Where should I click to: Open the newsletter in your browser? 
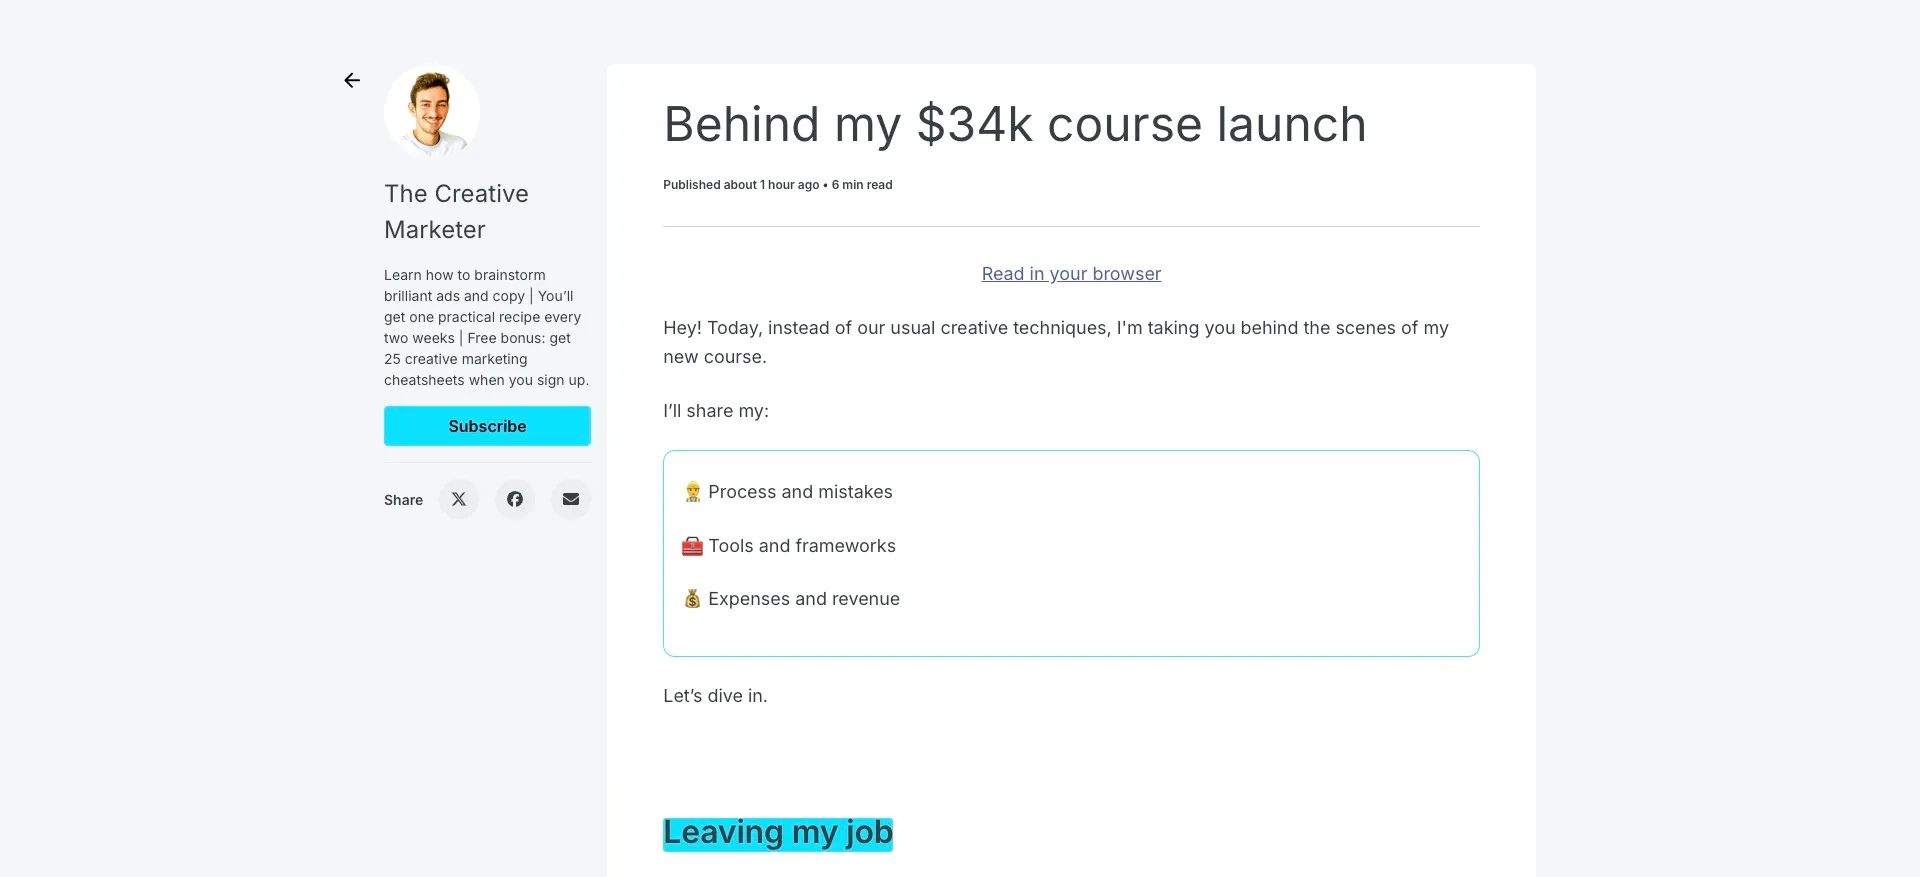pos(1071,273)
